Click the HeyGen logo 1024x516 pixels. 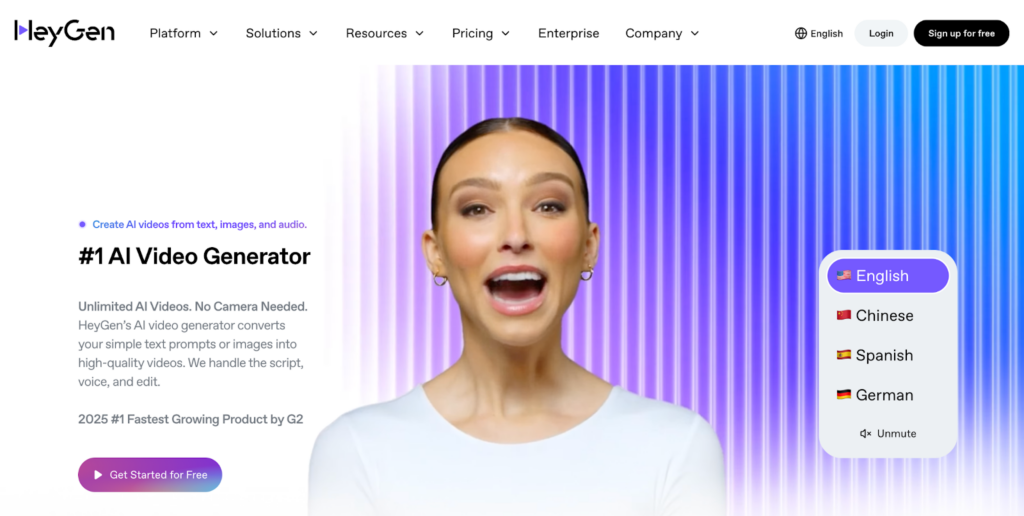tap(64, 33)
